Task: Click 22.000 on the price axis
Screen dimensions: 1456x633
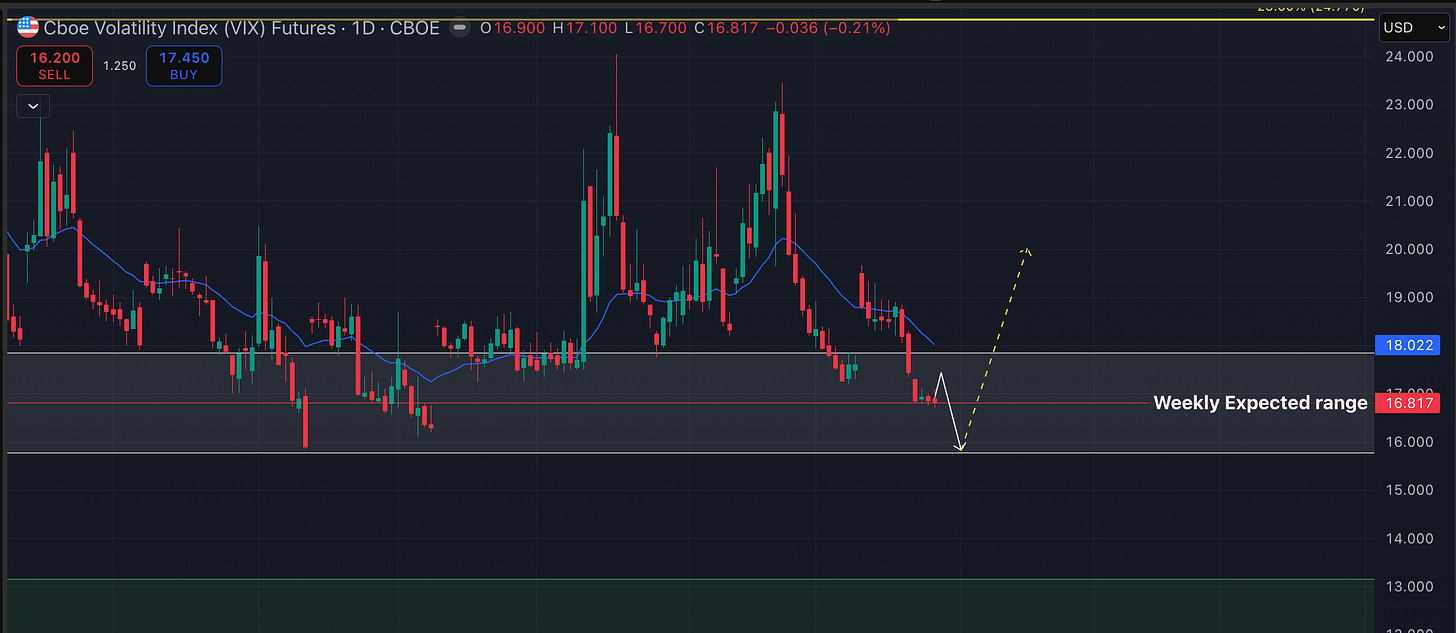Action: pos(1410,153)
